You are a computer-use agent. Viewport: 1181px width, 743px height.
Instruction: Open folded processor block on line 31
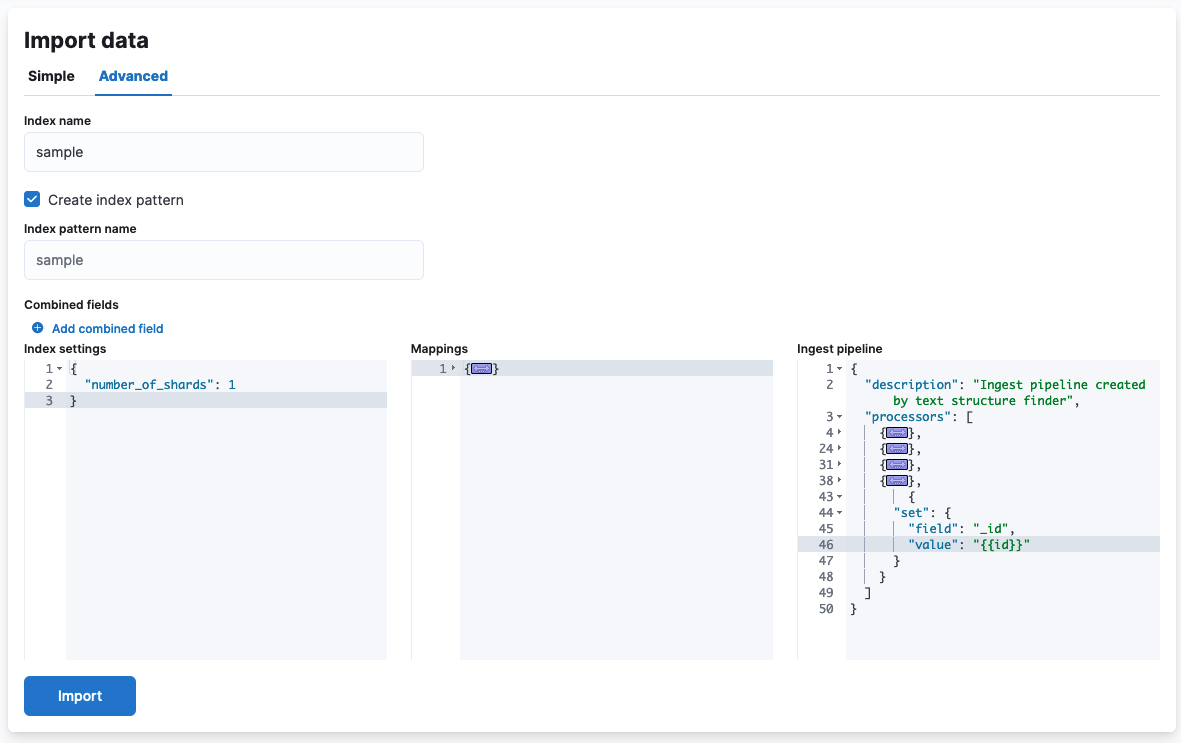point(896,465)
